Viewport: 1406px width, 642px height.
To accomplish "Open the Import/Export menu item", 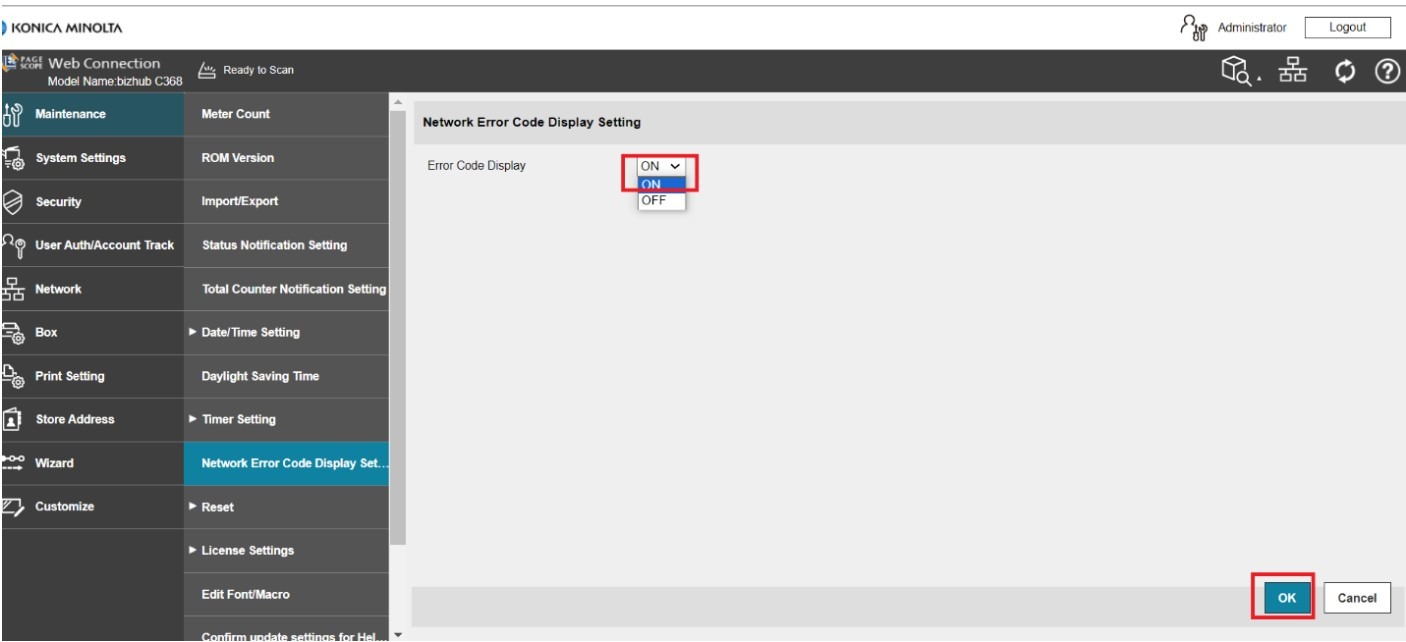I will point(240,201).
